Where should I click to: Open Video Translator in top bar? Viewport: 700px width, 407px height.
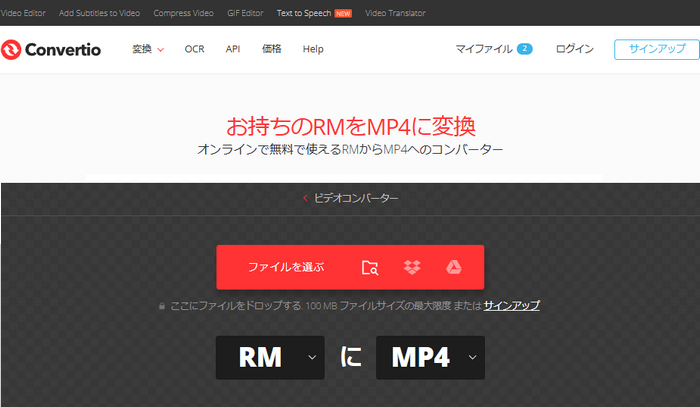(x=395, y=13)
